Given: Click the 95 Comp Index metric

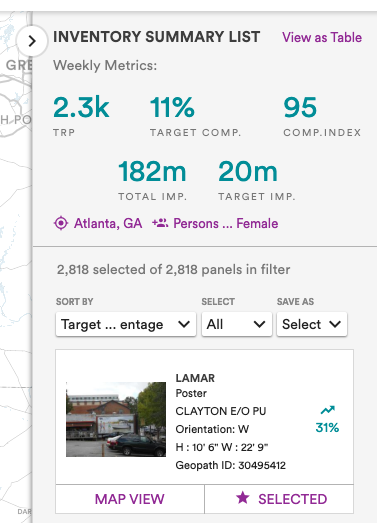Looking at the screenshot, I should tap(322, 116).
